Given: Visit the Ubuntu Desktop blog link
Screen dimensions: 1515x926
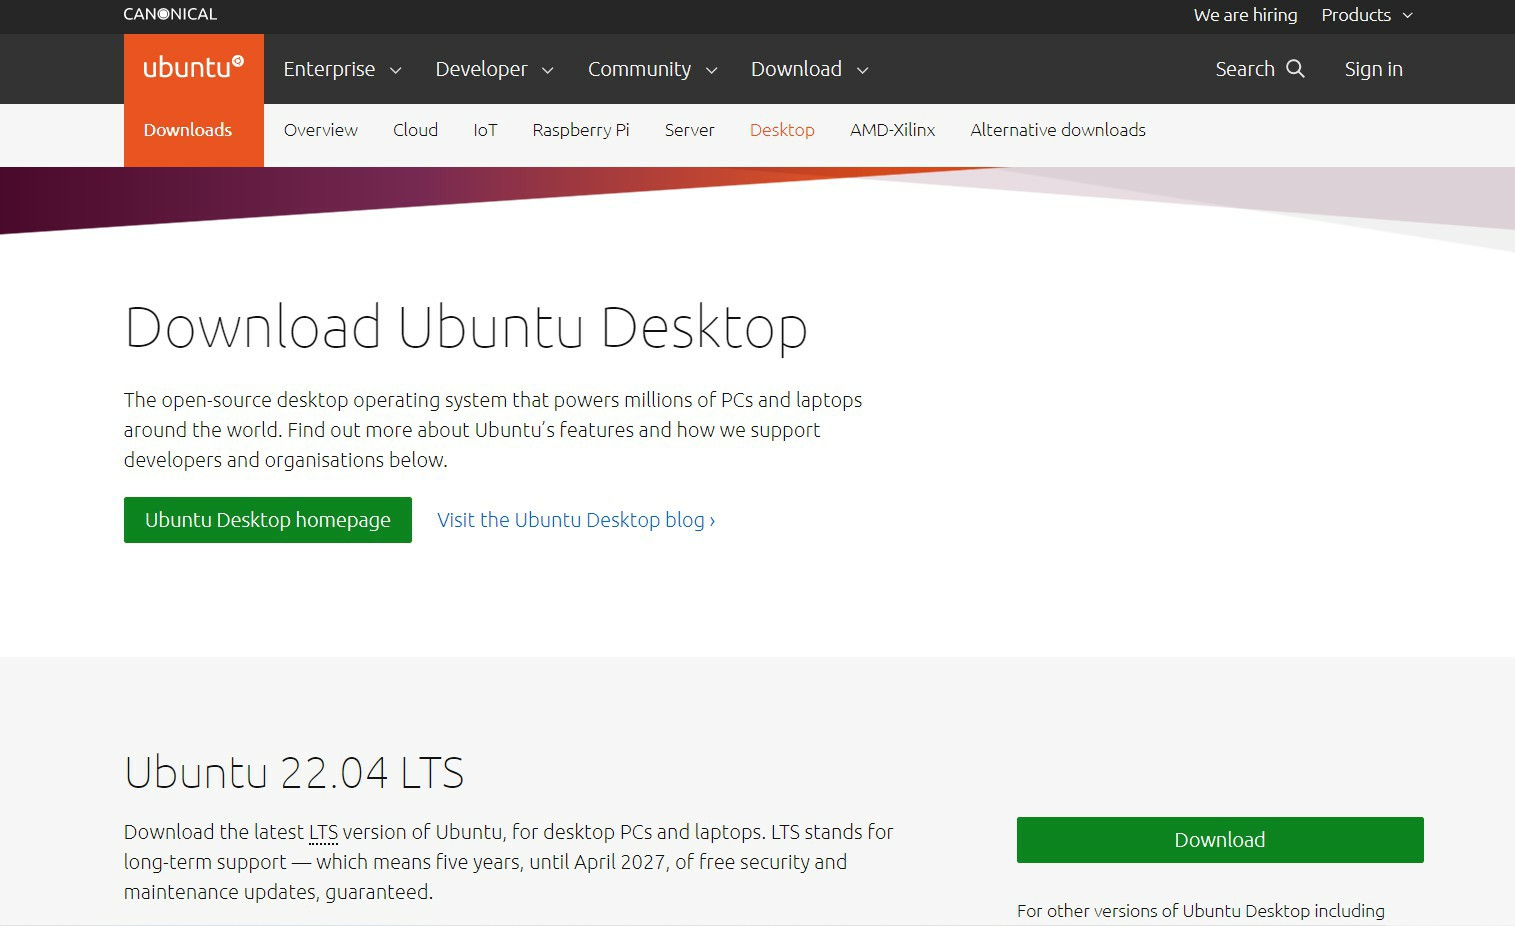Looking at the screenshot, I should (576, 520).
